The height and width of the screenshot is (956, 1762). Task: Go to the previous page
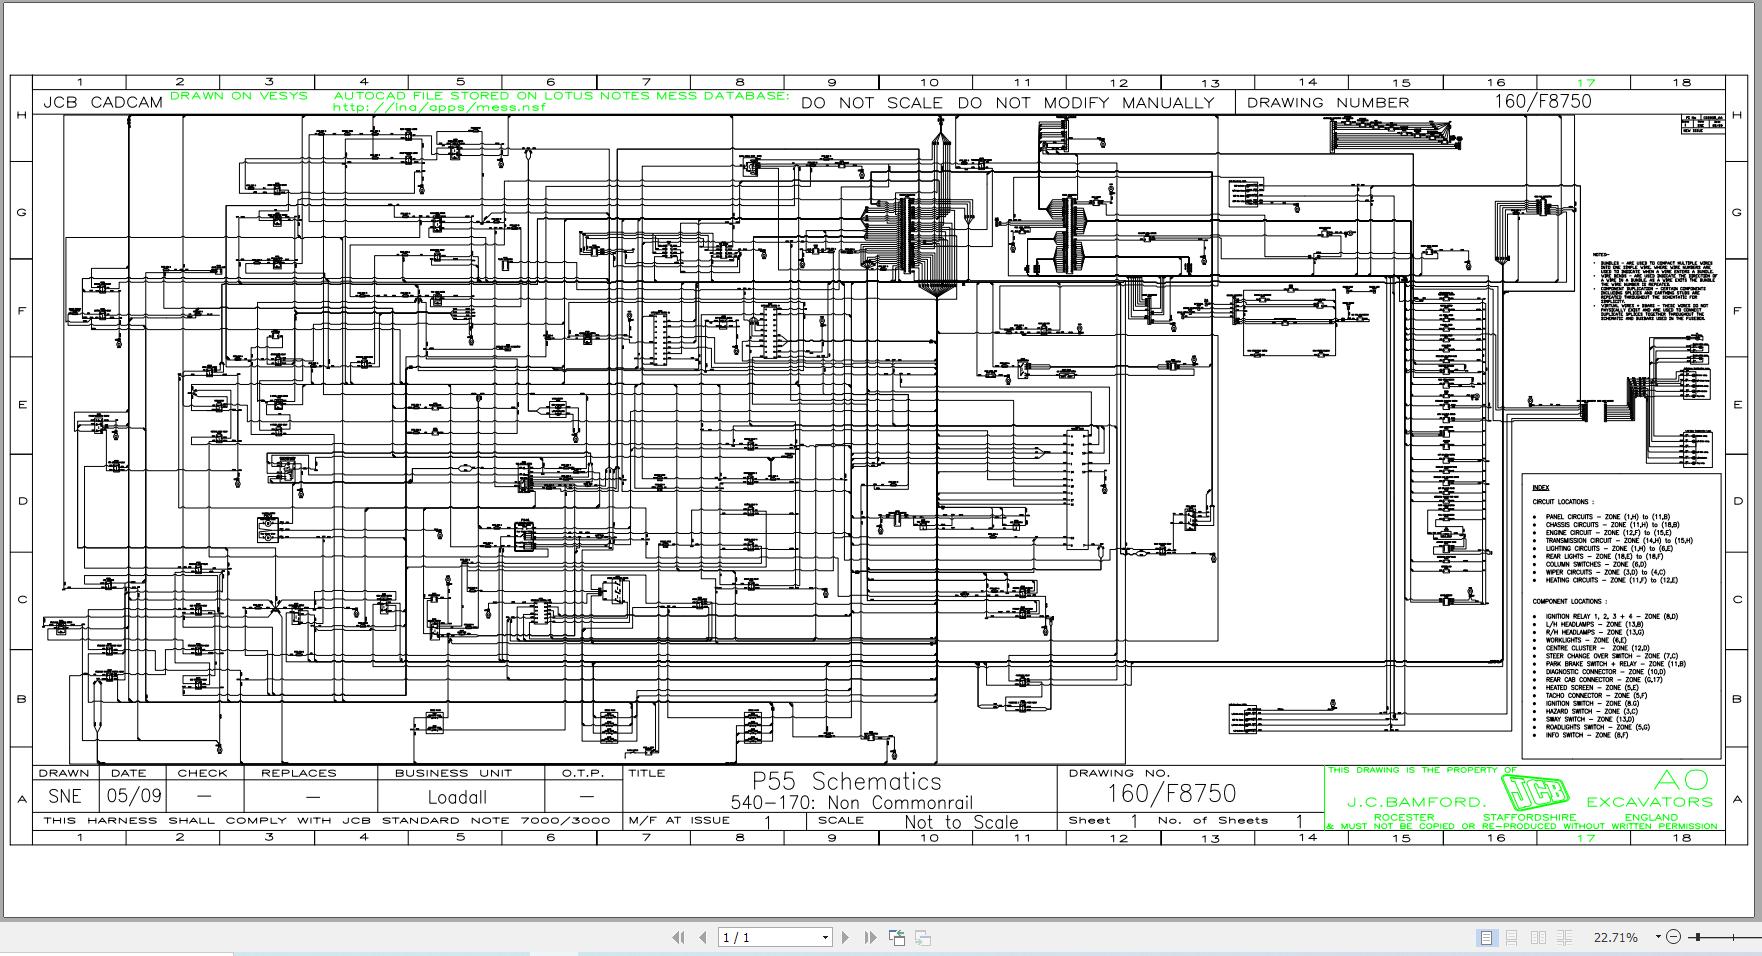[702, 937]
